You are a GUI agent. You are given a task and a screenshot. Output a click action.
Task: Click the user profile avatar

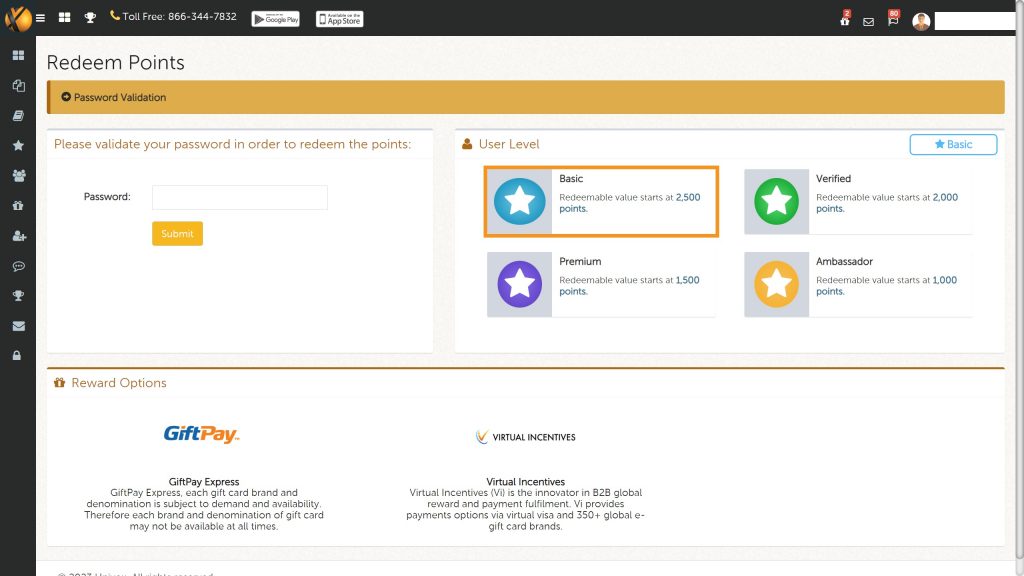point(921,22)
